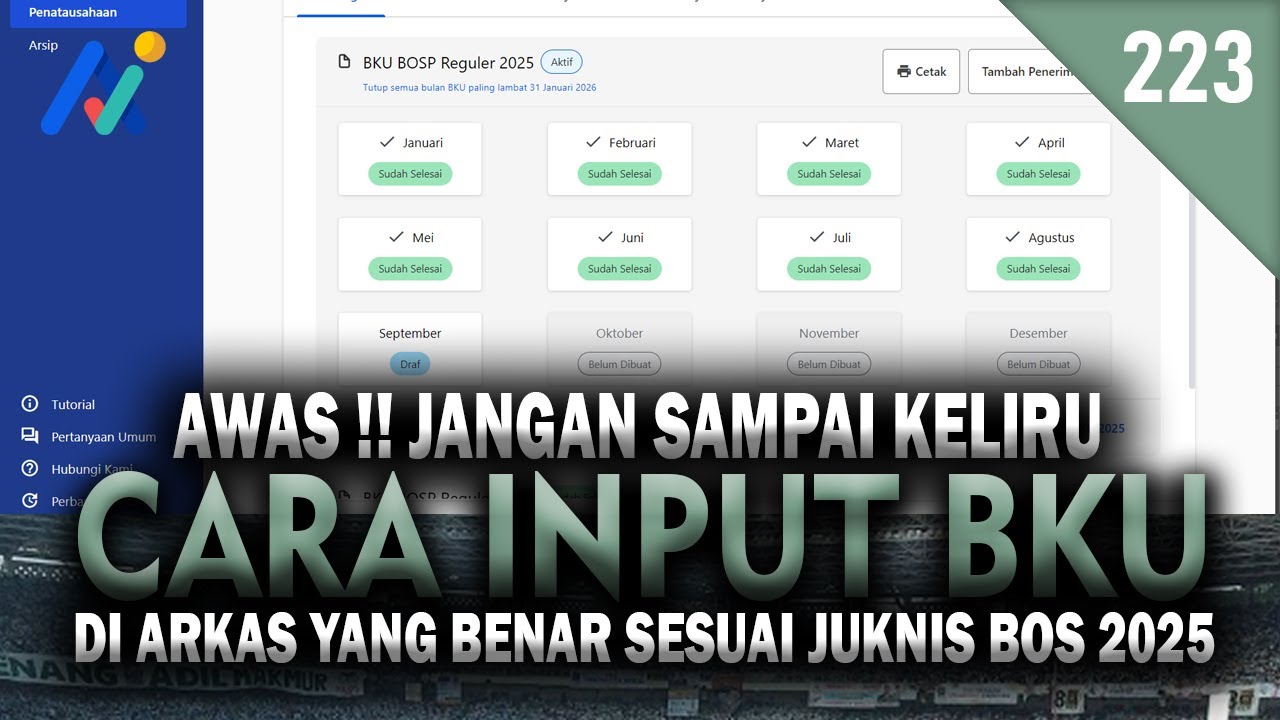Open the Januari BKU card

pyautogui.click(x=410, y=159)
